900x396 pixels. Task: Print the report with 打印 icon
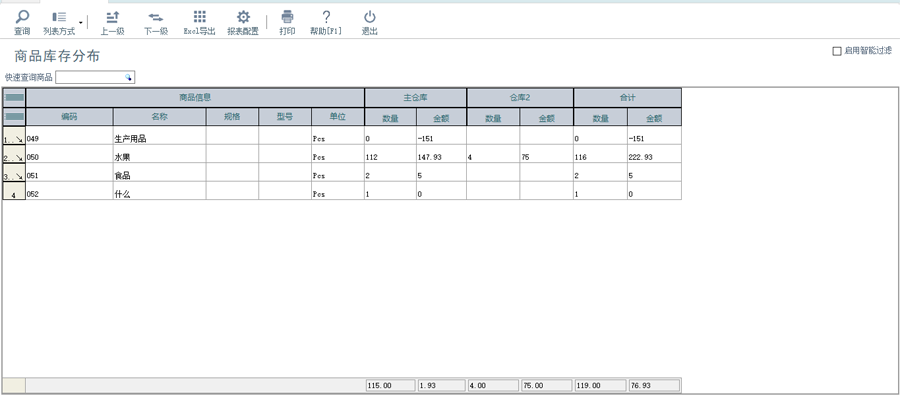point(287,17)
